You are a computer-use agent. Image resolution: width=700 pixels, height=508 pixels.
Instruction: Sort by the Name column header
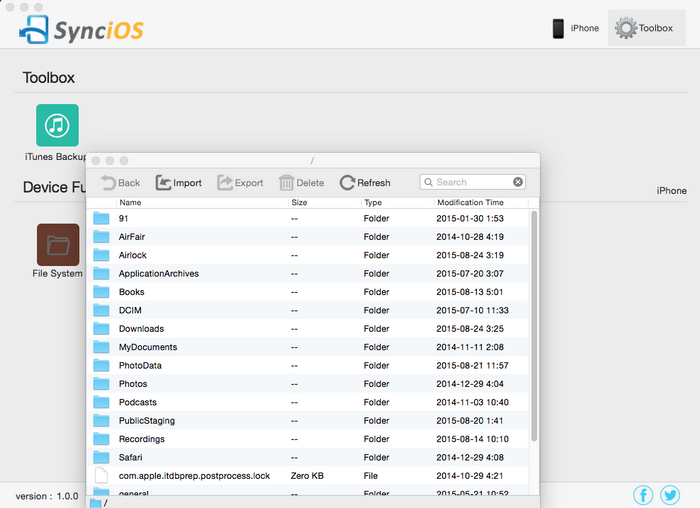130,203
